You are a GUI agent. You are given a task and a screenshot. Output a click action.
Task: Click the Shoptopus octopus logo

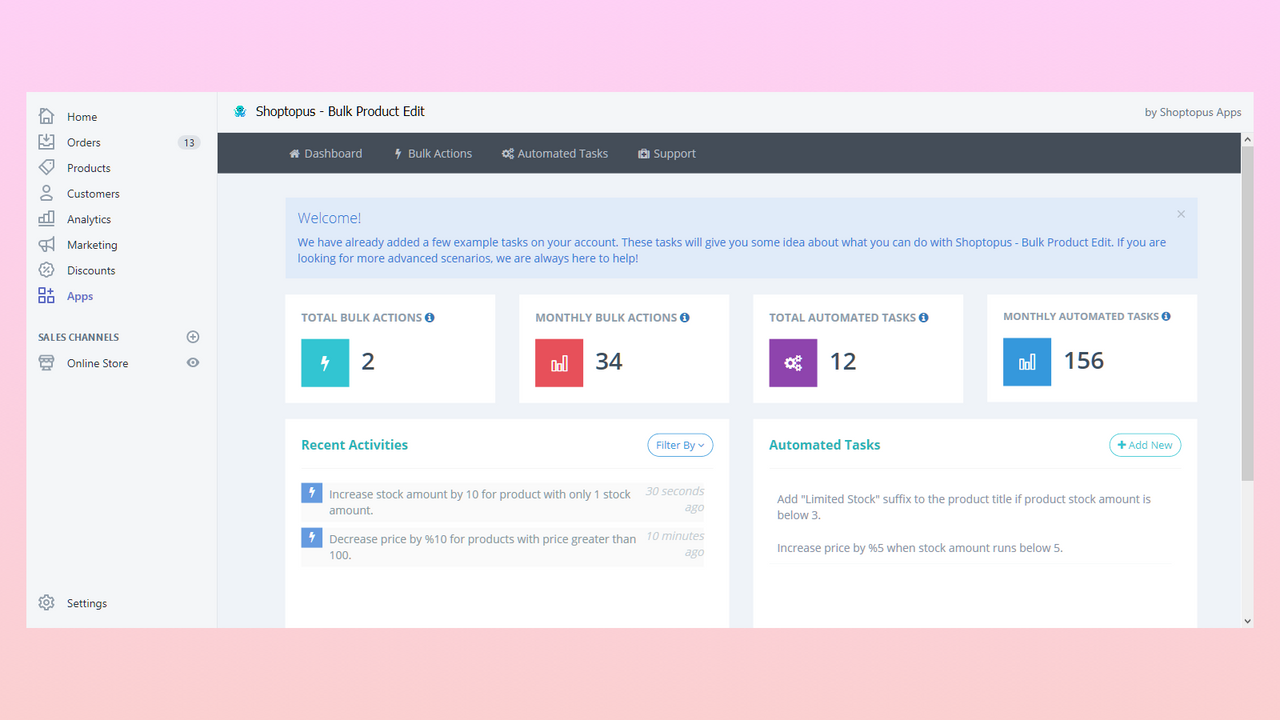[x=239, y=111]
